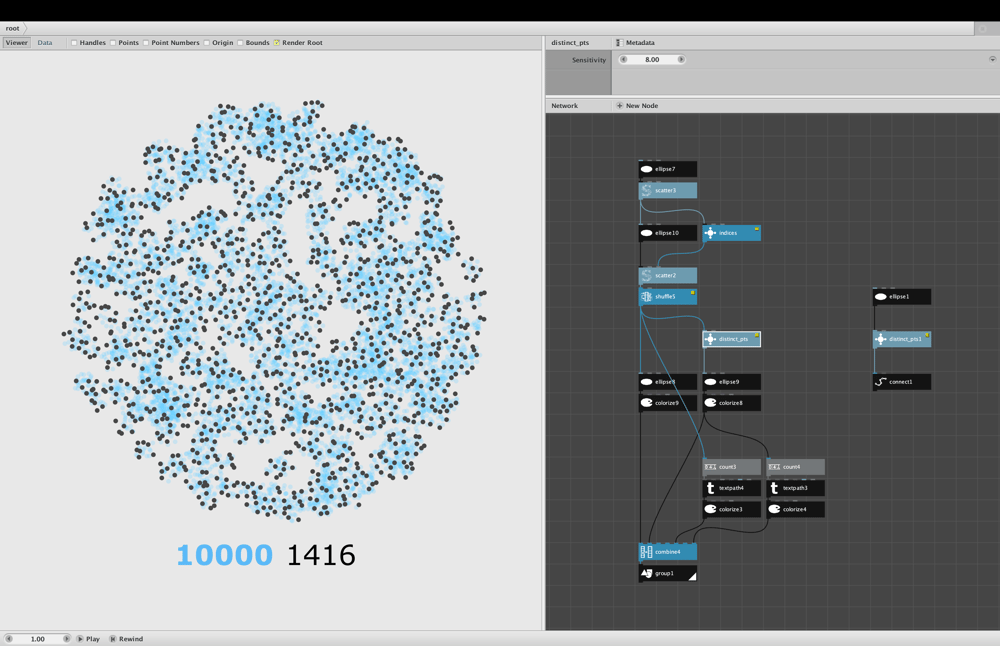Select the shuffle5 node icon

click(x=646, y=297)
